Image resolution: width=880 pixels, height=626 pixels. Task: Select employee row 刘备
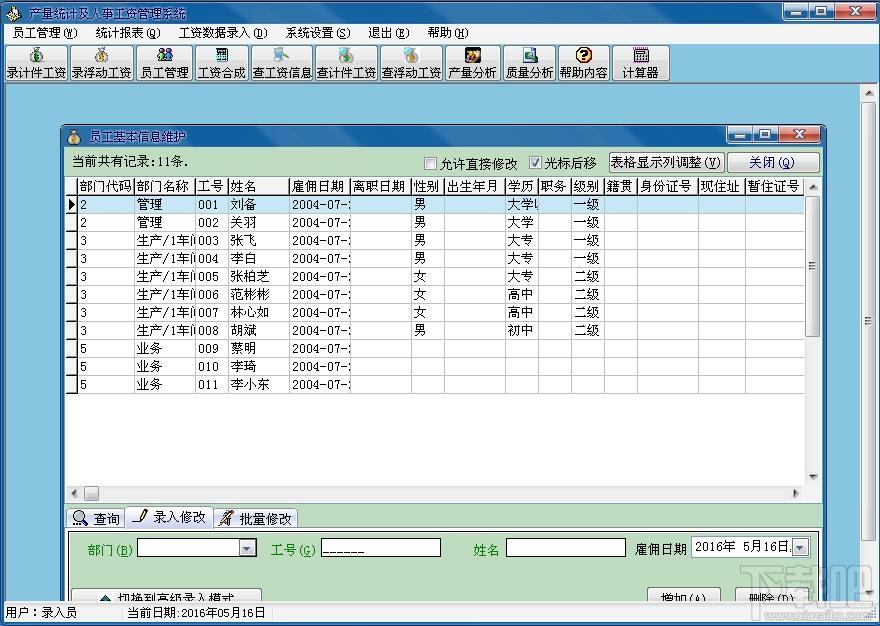click(435, 204)
